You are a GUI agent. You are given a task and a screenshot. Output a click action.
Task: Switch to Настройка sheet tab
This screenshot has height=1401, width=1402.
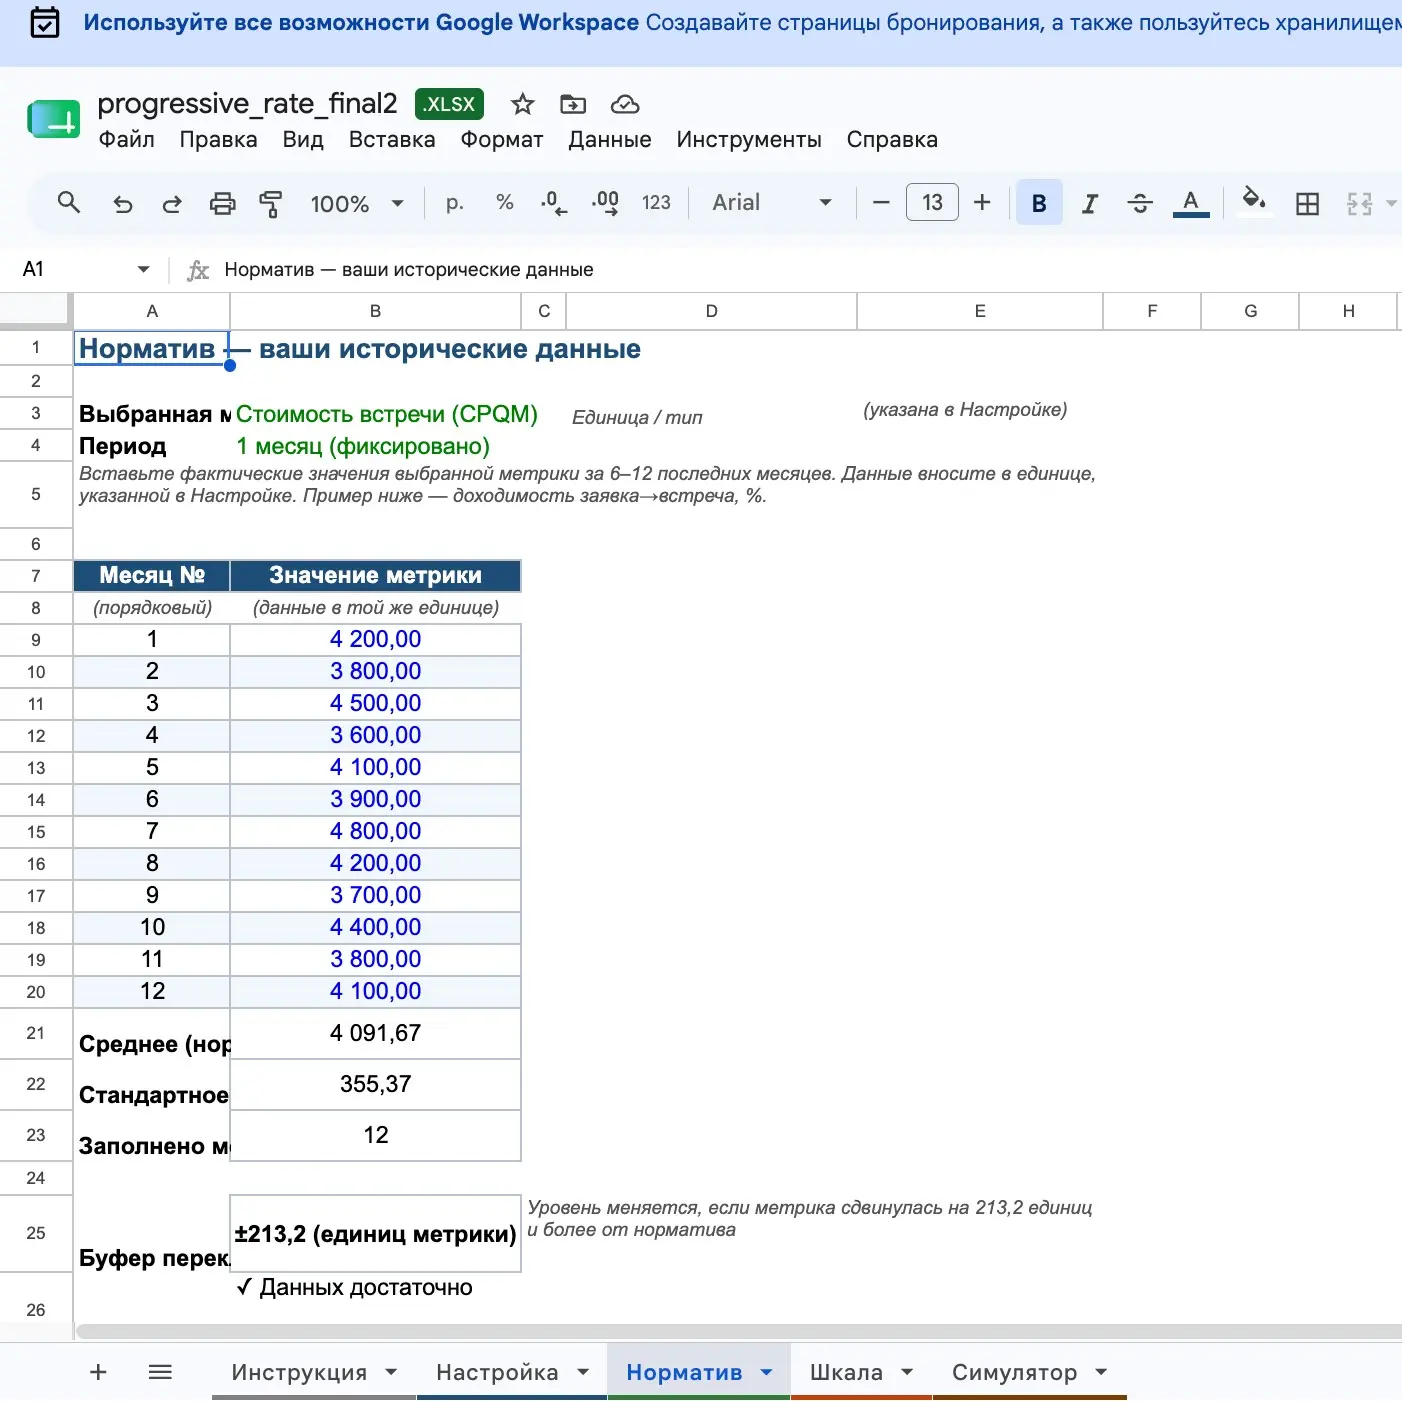click(497, 1372)
